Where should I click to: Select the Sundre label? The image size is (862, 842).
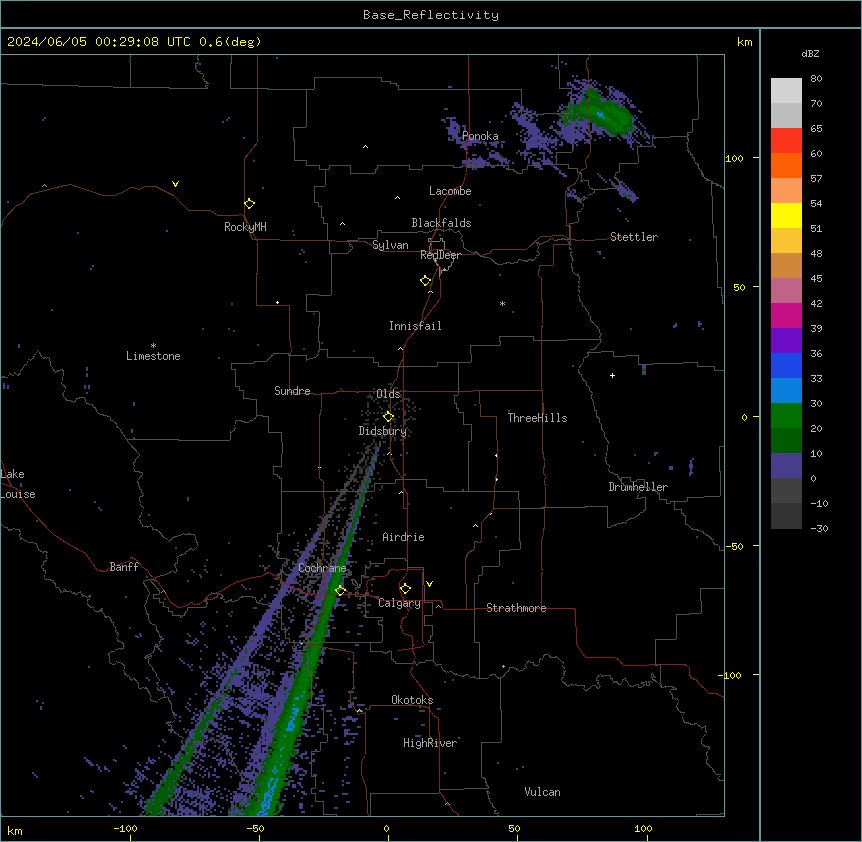292,391
